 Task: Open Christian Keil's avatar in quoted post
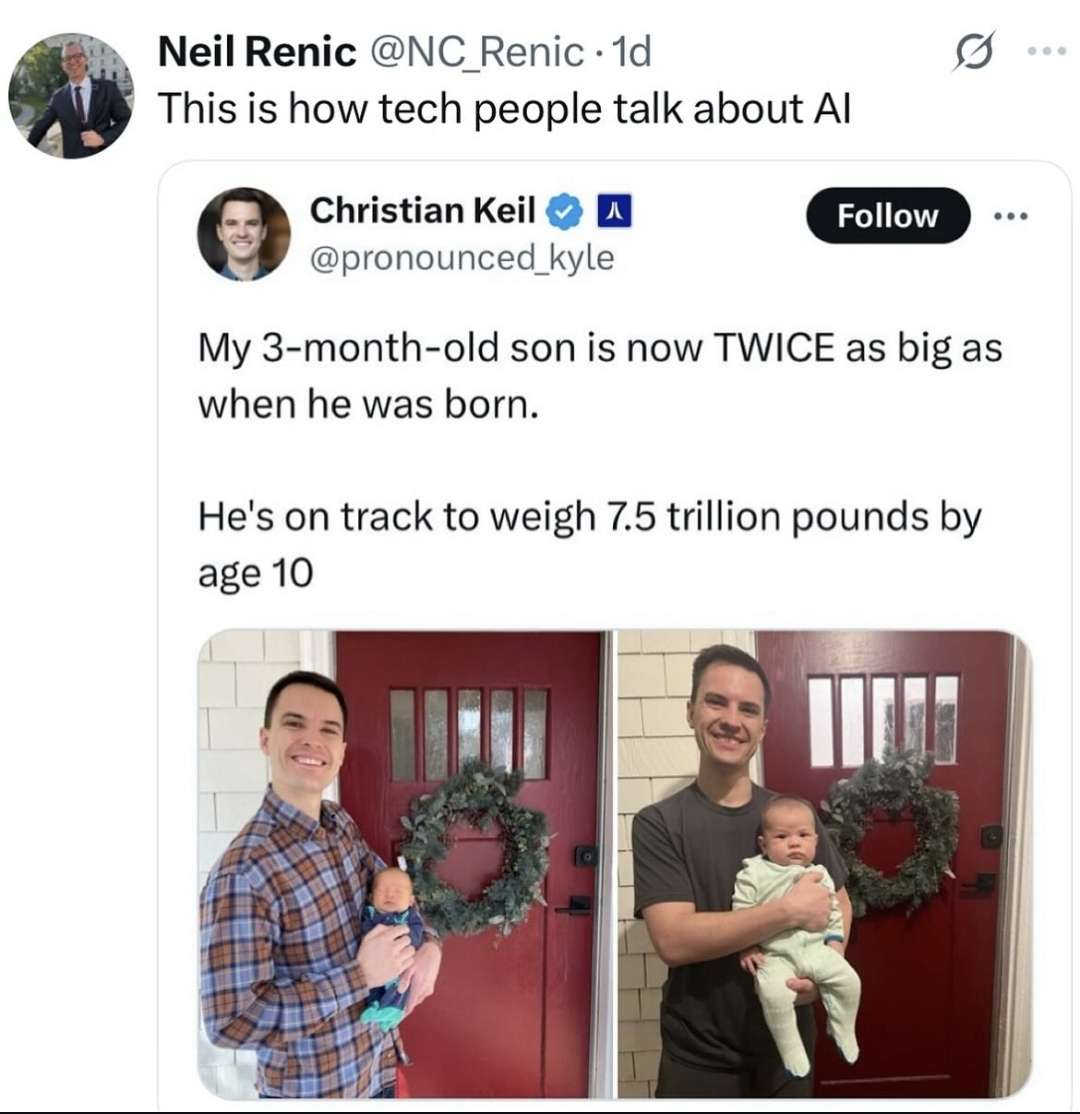coord(244,234)
